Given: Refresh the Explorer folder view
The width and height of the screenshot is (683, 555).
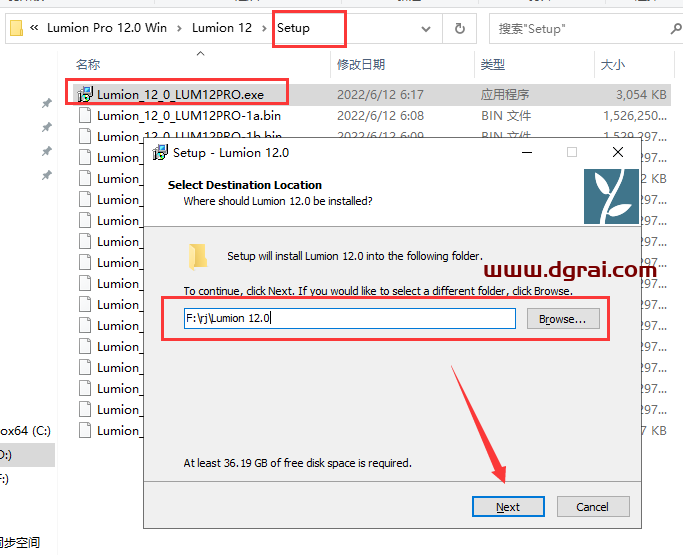Looking at the screenshot, I should click(460, 29).
